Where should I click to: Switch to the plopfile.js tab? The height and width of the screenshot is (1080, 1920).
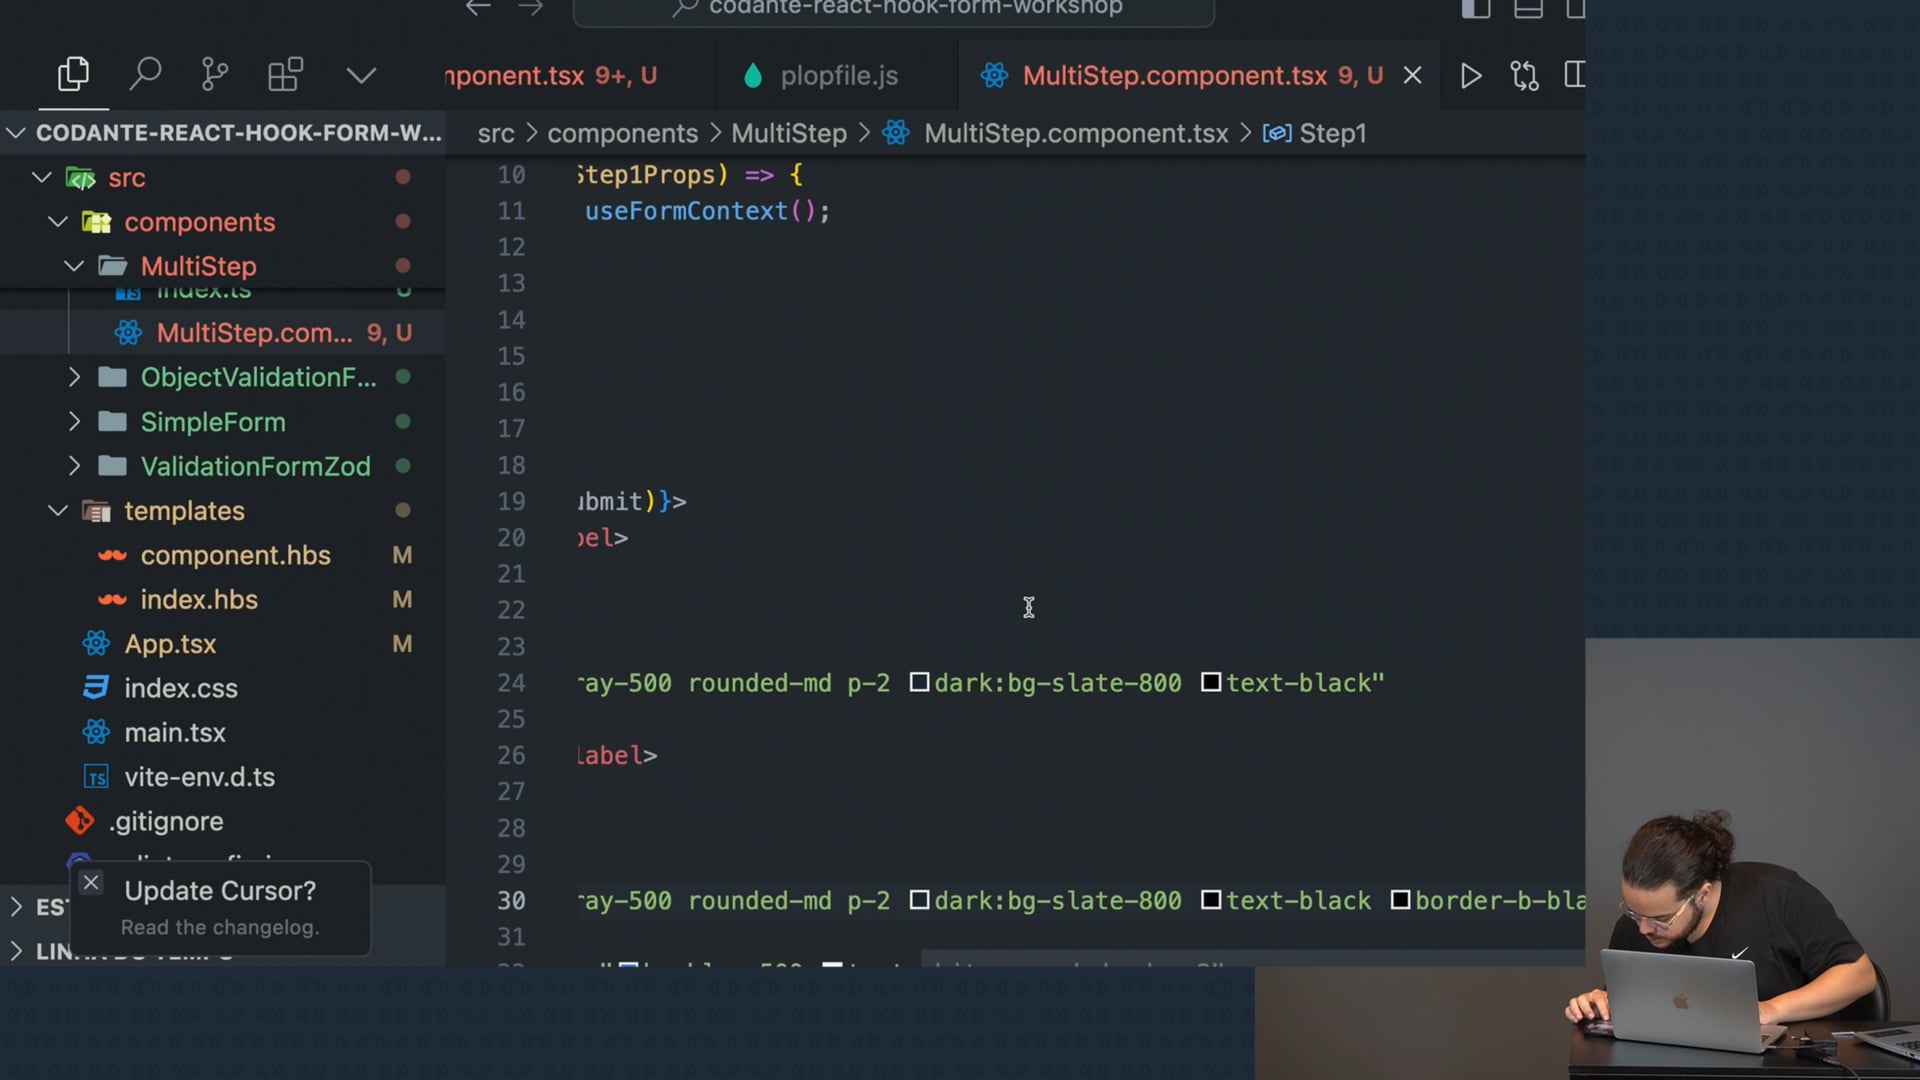pyautogui.click(x=837, y=76)
